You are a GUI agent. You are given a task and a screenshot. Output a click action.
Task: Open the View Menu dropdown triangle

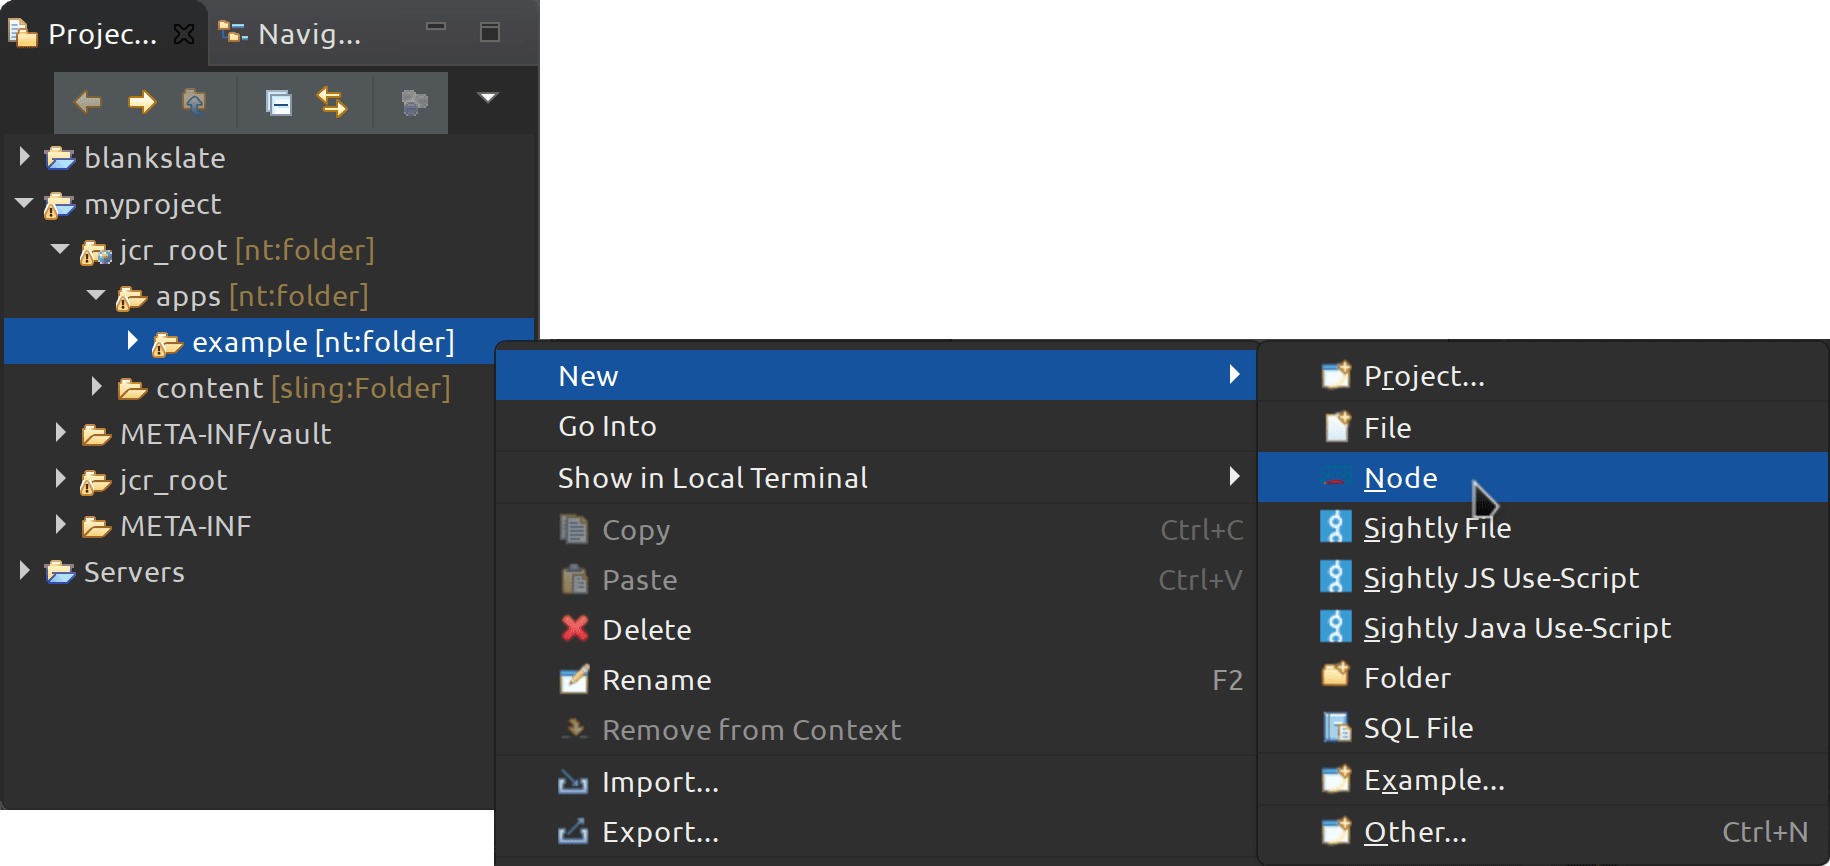[x=488, y=97]
